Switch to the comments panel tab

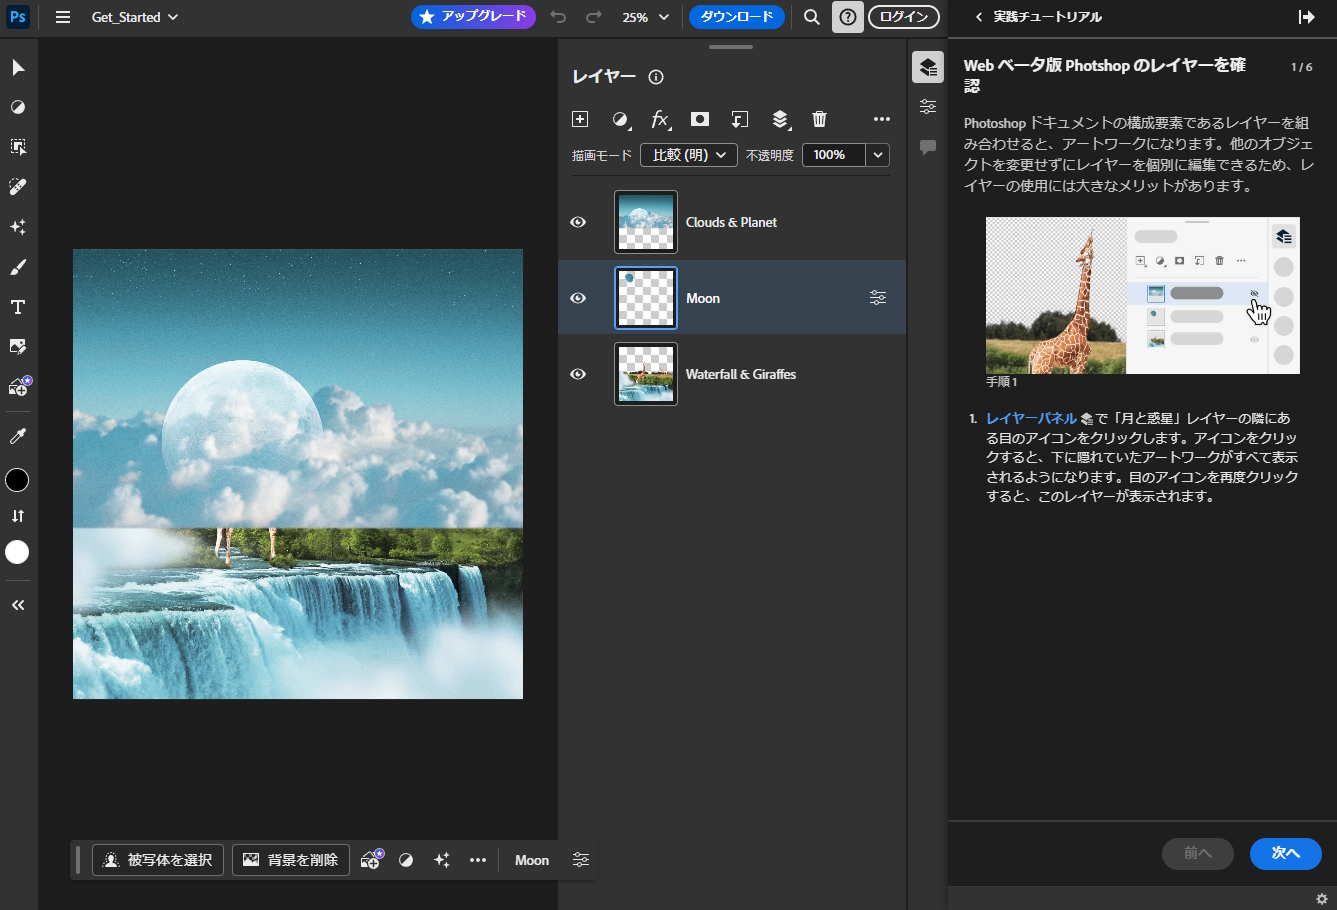927,146
